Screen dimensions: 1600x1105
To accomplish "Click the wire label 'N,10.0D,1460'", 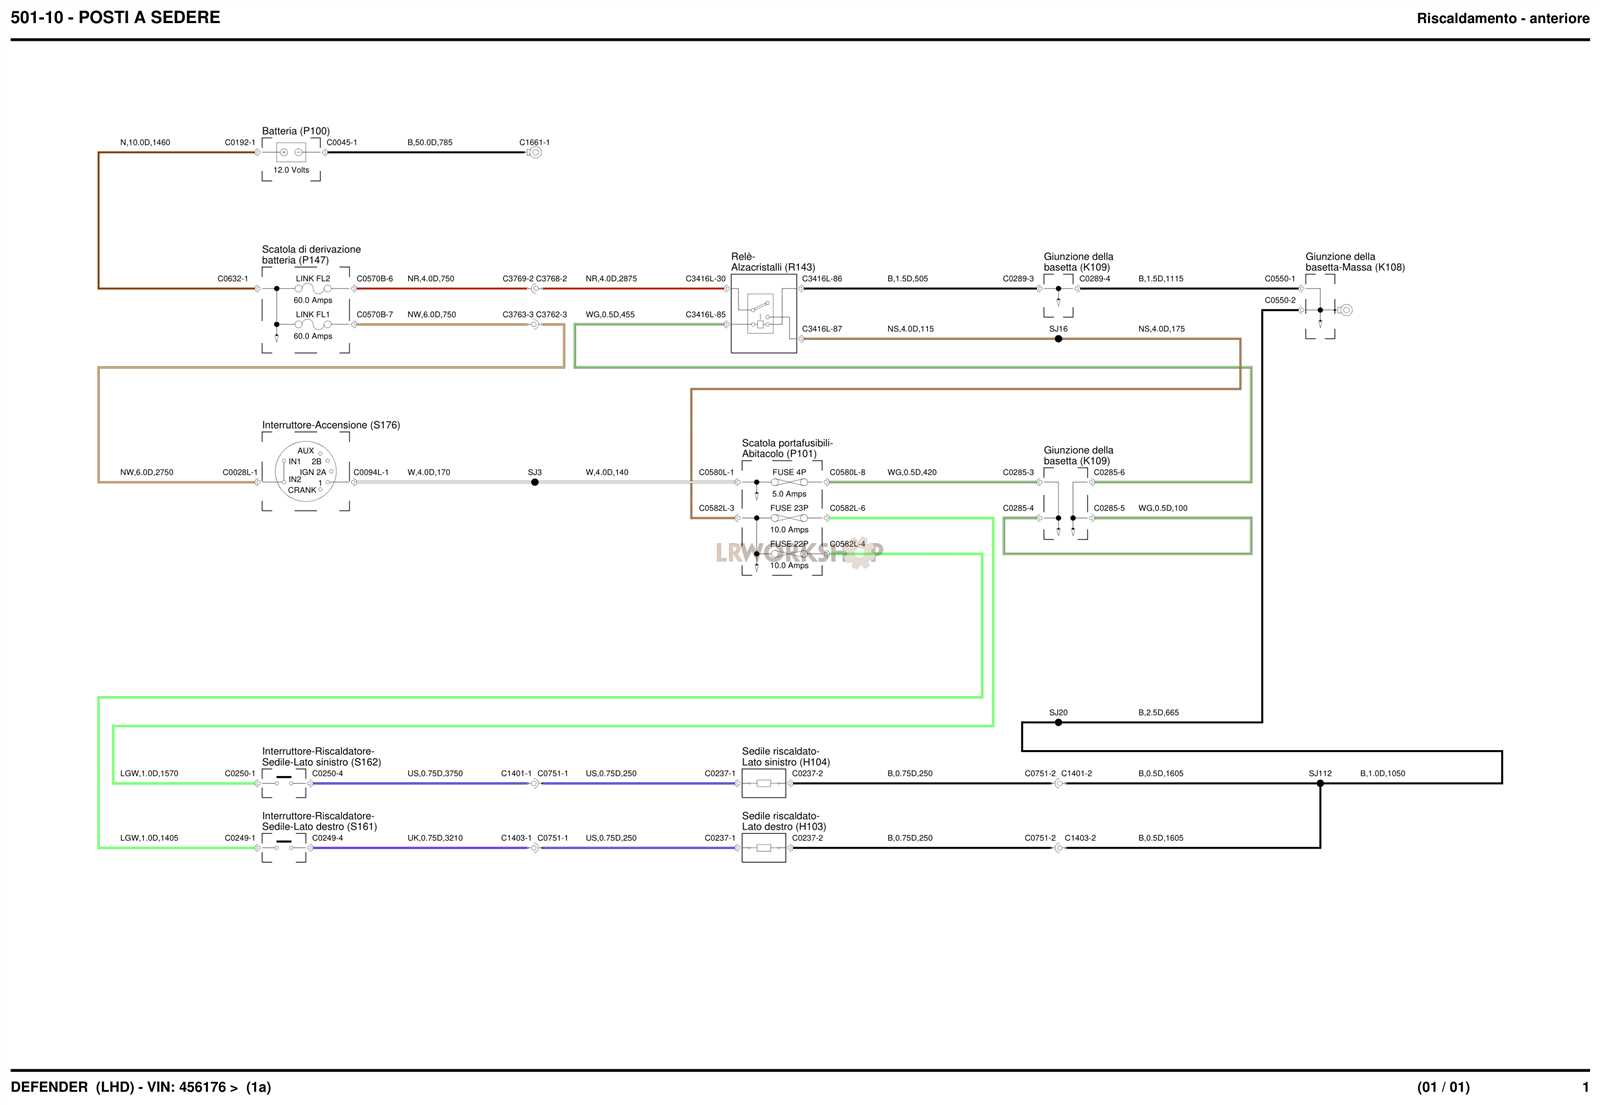I will point(145,142).
